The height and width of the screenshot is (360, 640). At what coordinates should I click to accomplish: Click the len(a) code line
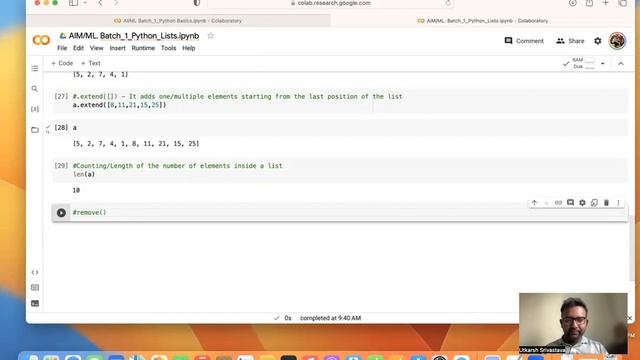[84, 174]
